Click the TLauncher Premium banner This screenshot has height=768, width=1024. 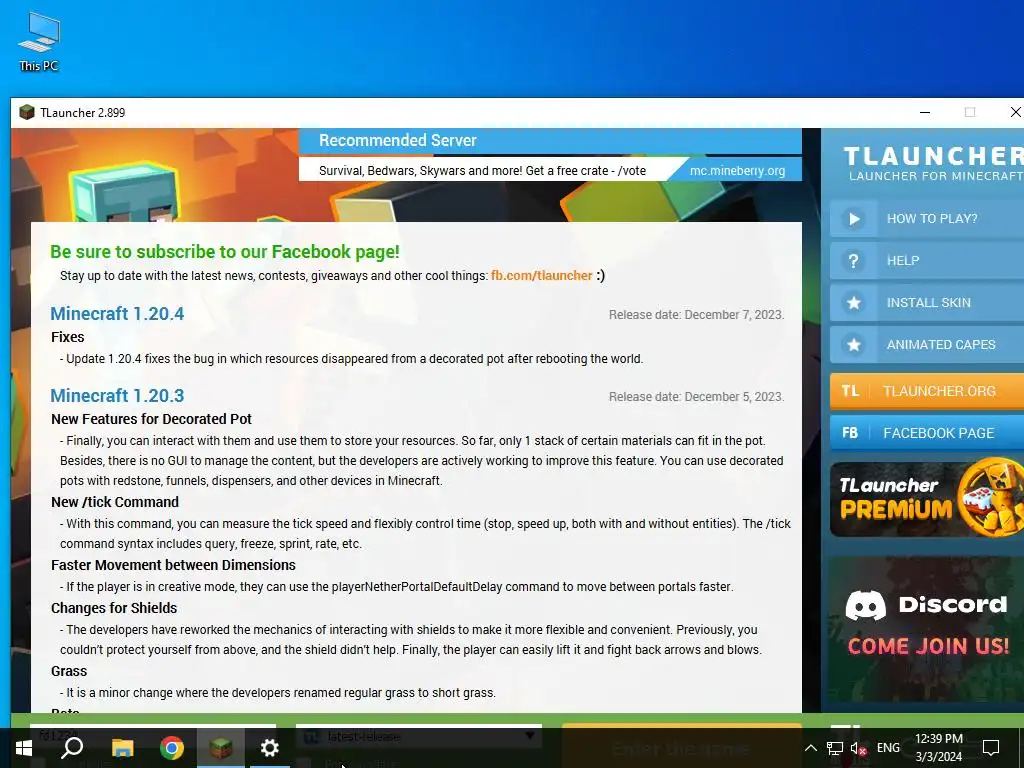[927, 498]
